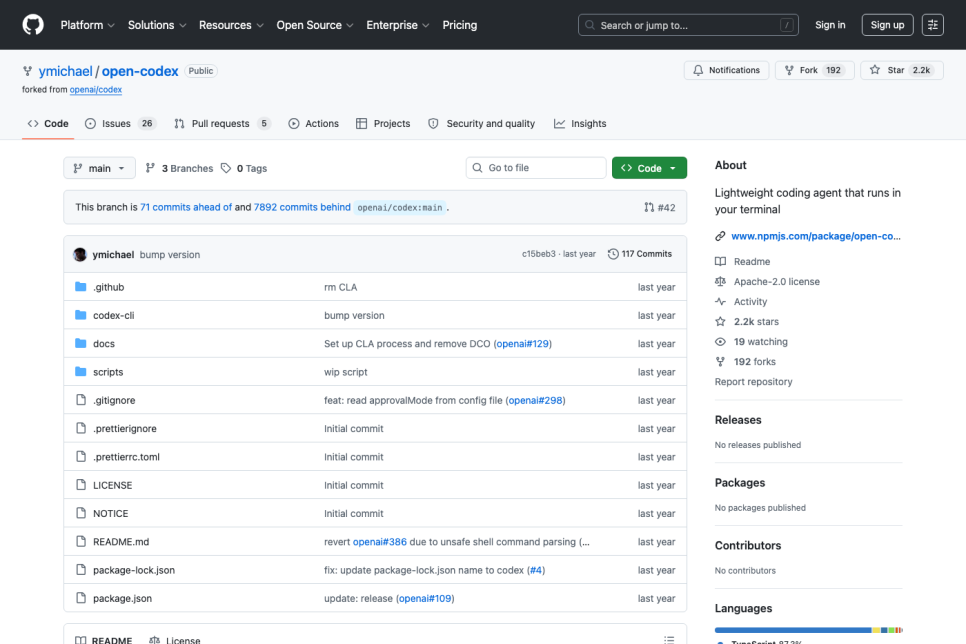Click the pull request #42 icon
Viewport: 966px width, 644px height.
point(649,207)
